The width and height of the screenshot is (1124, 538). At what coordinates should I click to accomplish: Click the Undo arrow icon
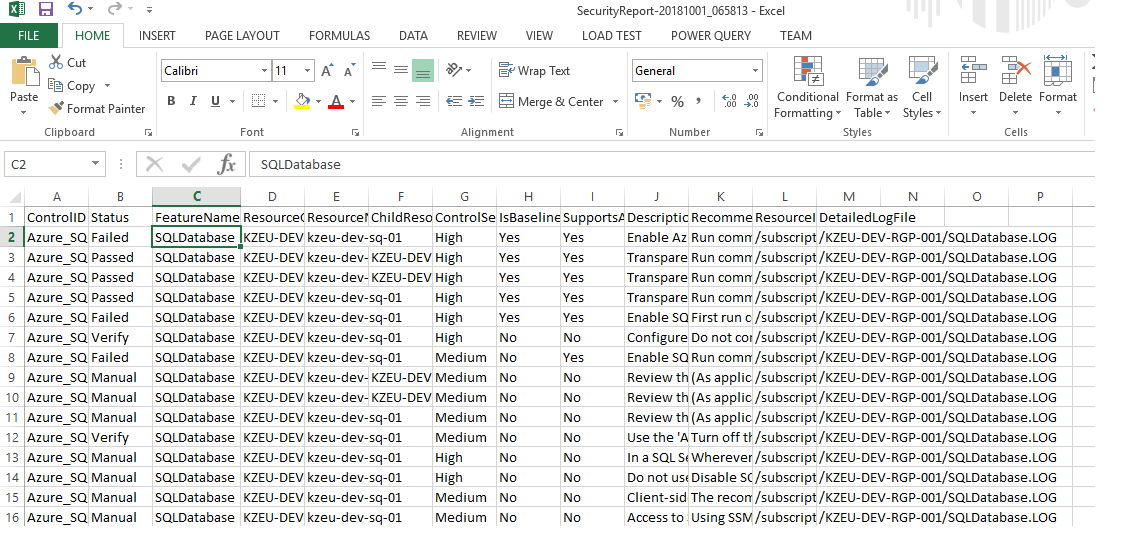[75, 9]
